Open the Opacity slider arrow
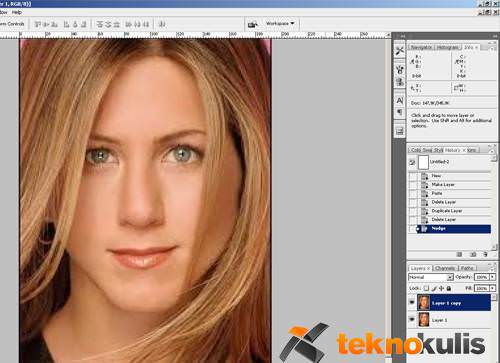Screen dimensions: 500x363 (492, 277)
